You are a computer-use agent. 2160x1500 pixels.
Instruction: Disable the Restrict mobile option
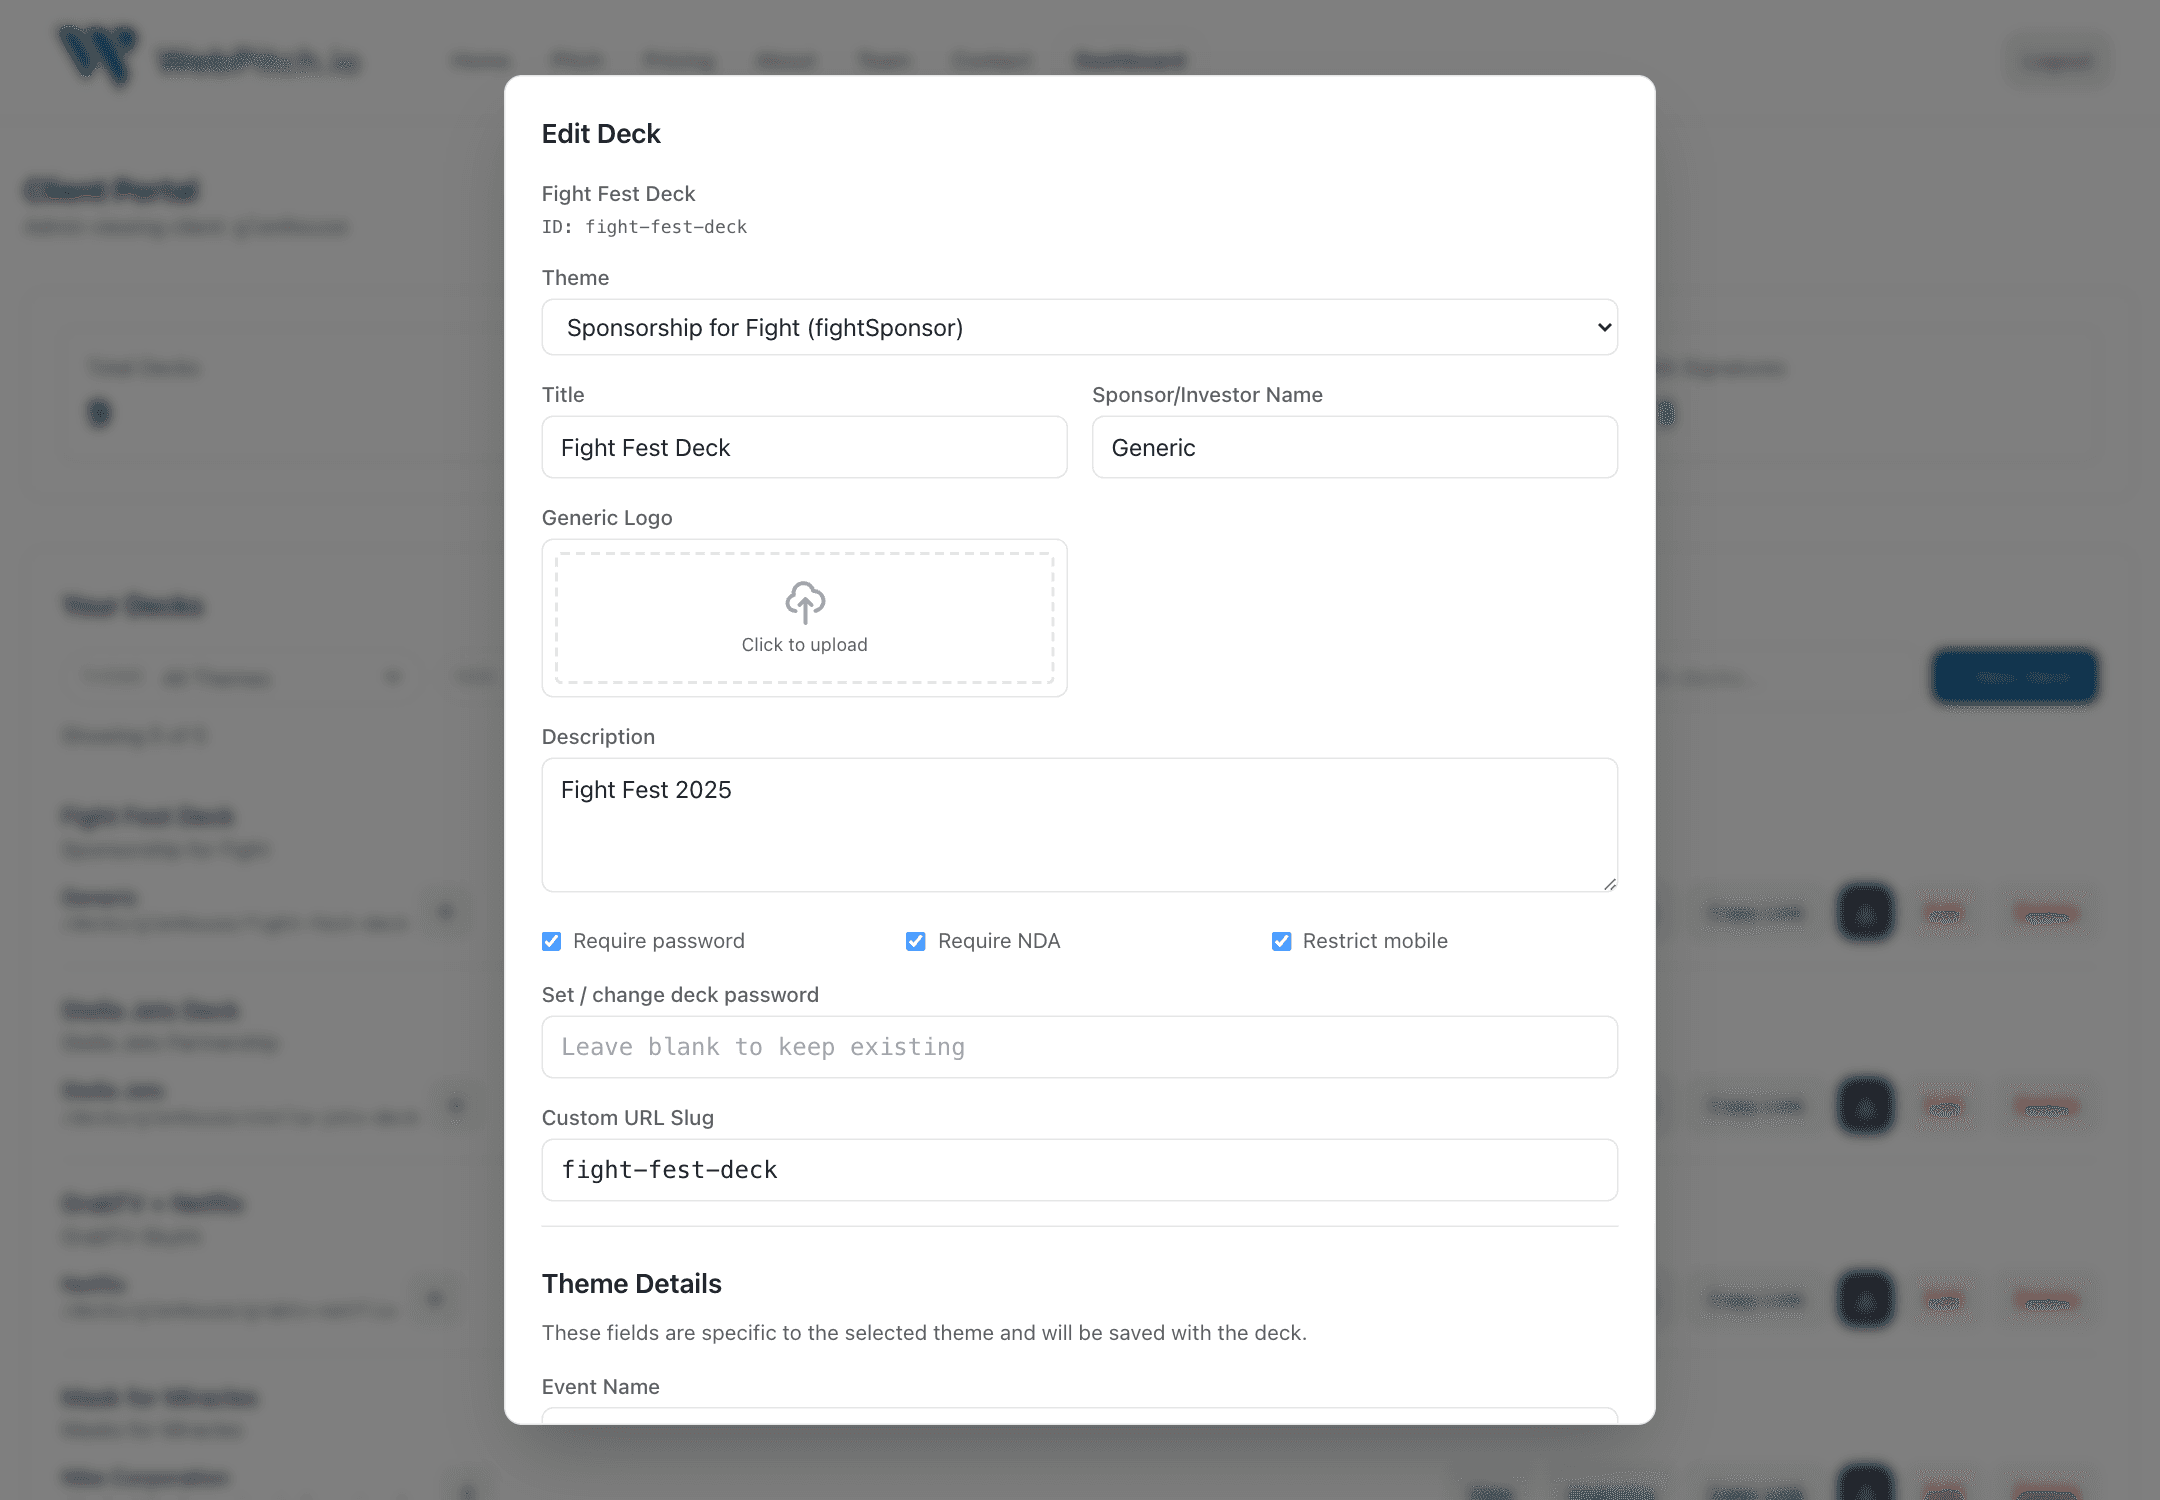tap(1281, 940)
